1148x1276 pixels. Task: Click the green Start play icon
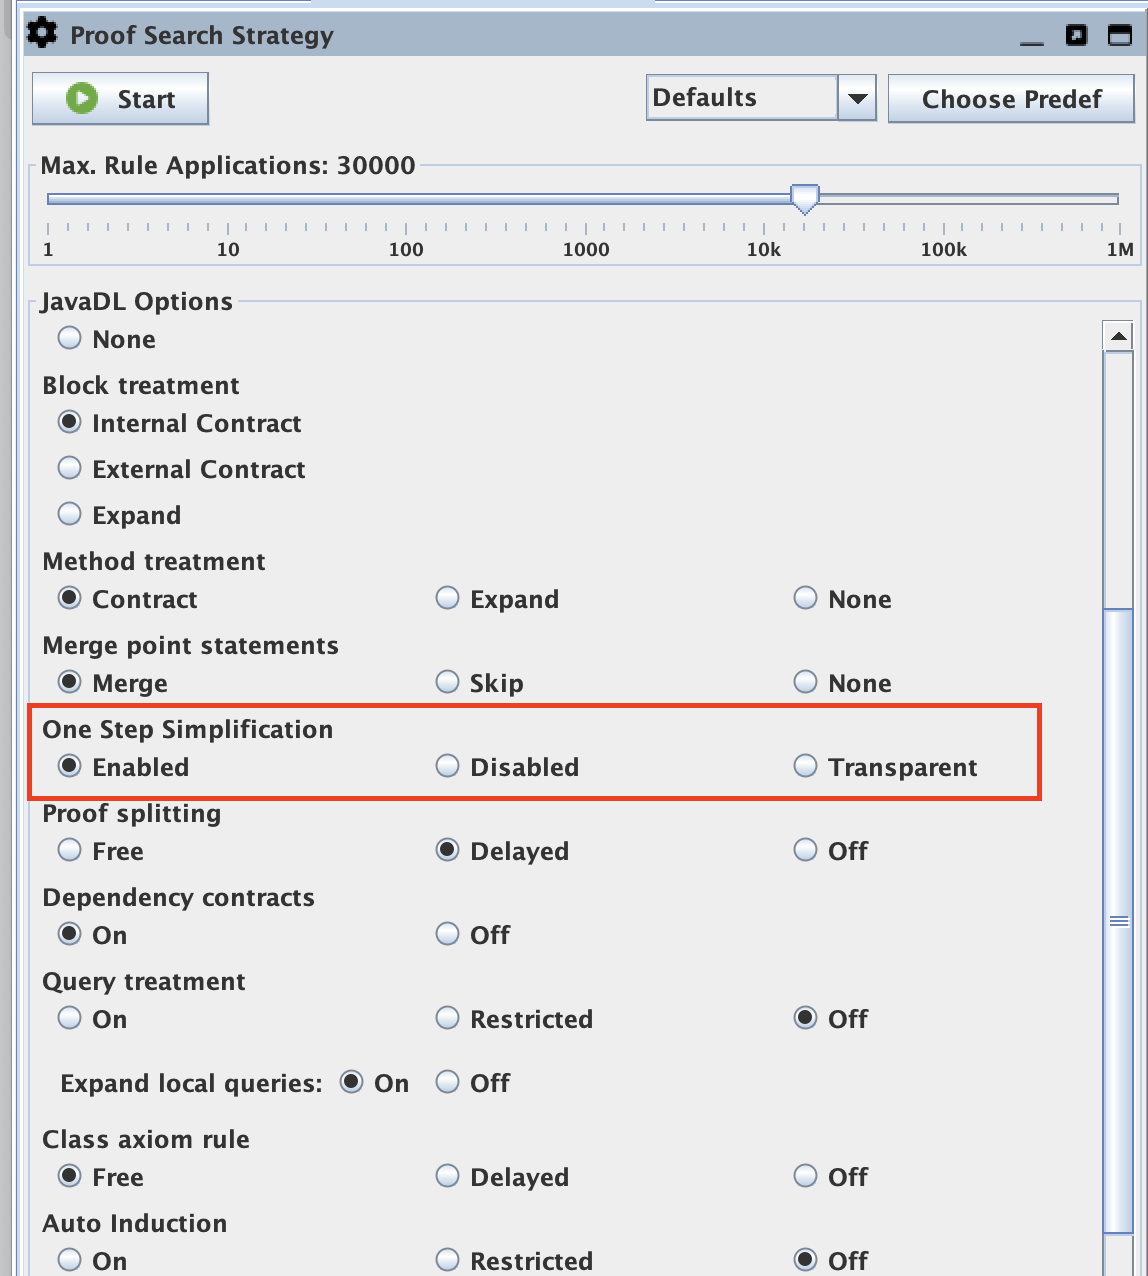tap(82, 98)
